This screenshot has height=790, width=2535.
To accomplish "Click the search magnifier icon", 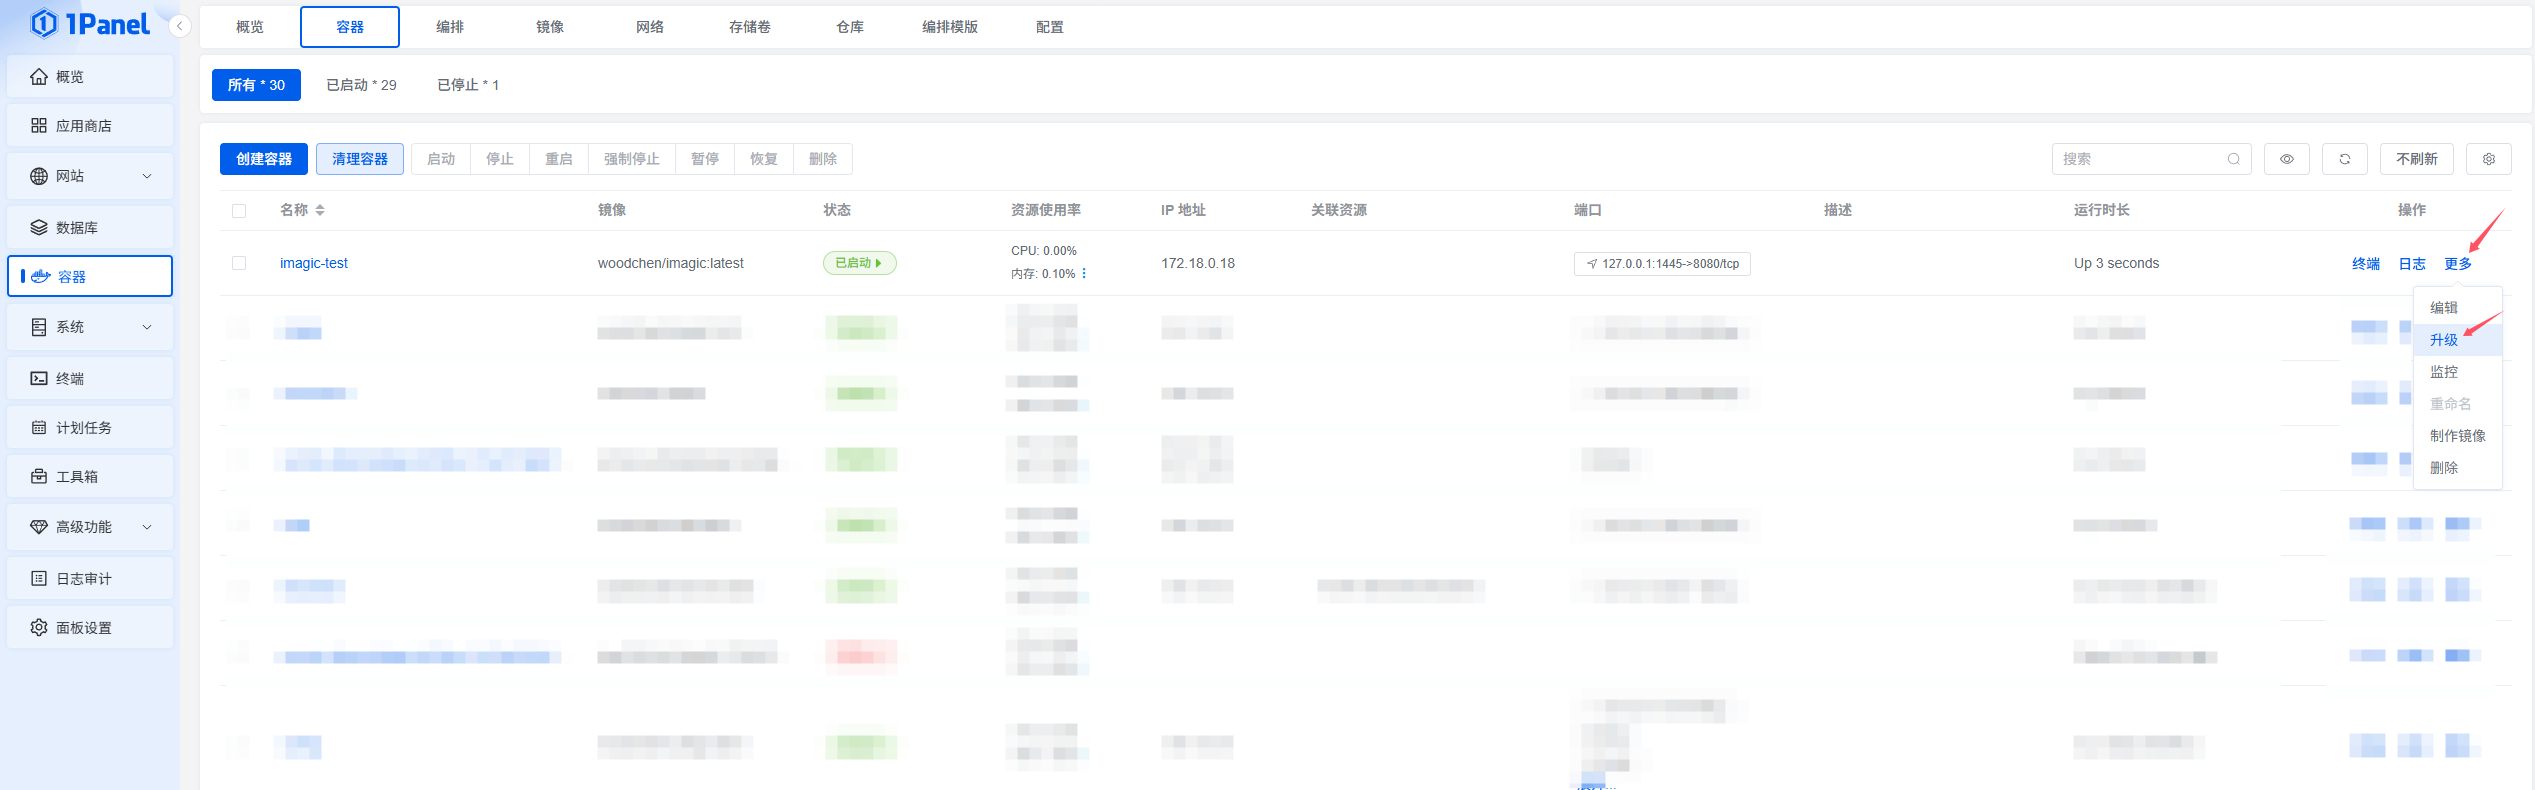I will (x=2234, y=159).
